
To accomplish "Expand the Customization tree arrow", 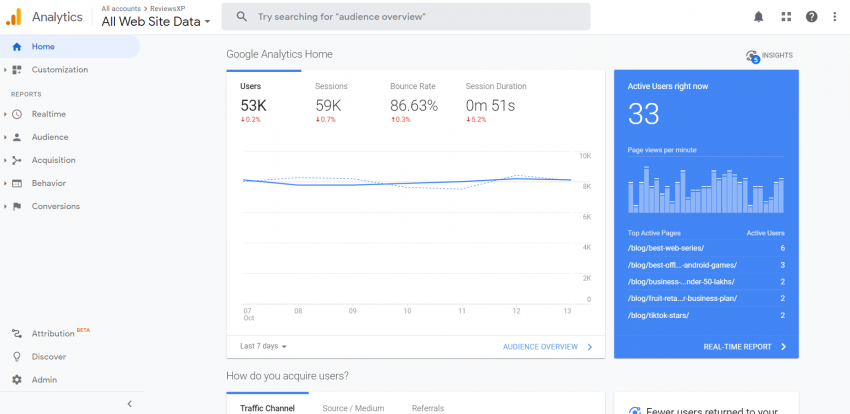I will [5, 70].
